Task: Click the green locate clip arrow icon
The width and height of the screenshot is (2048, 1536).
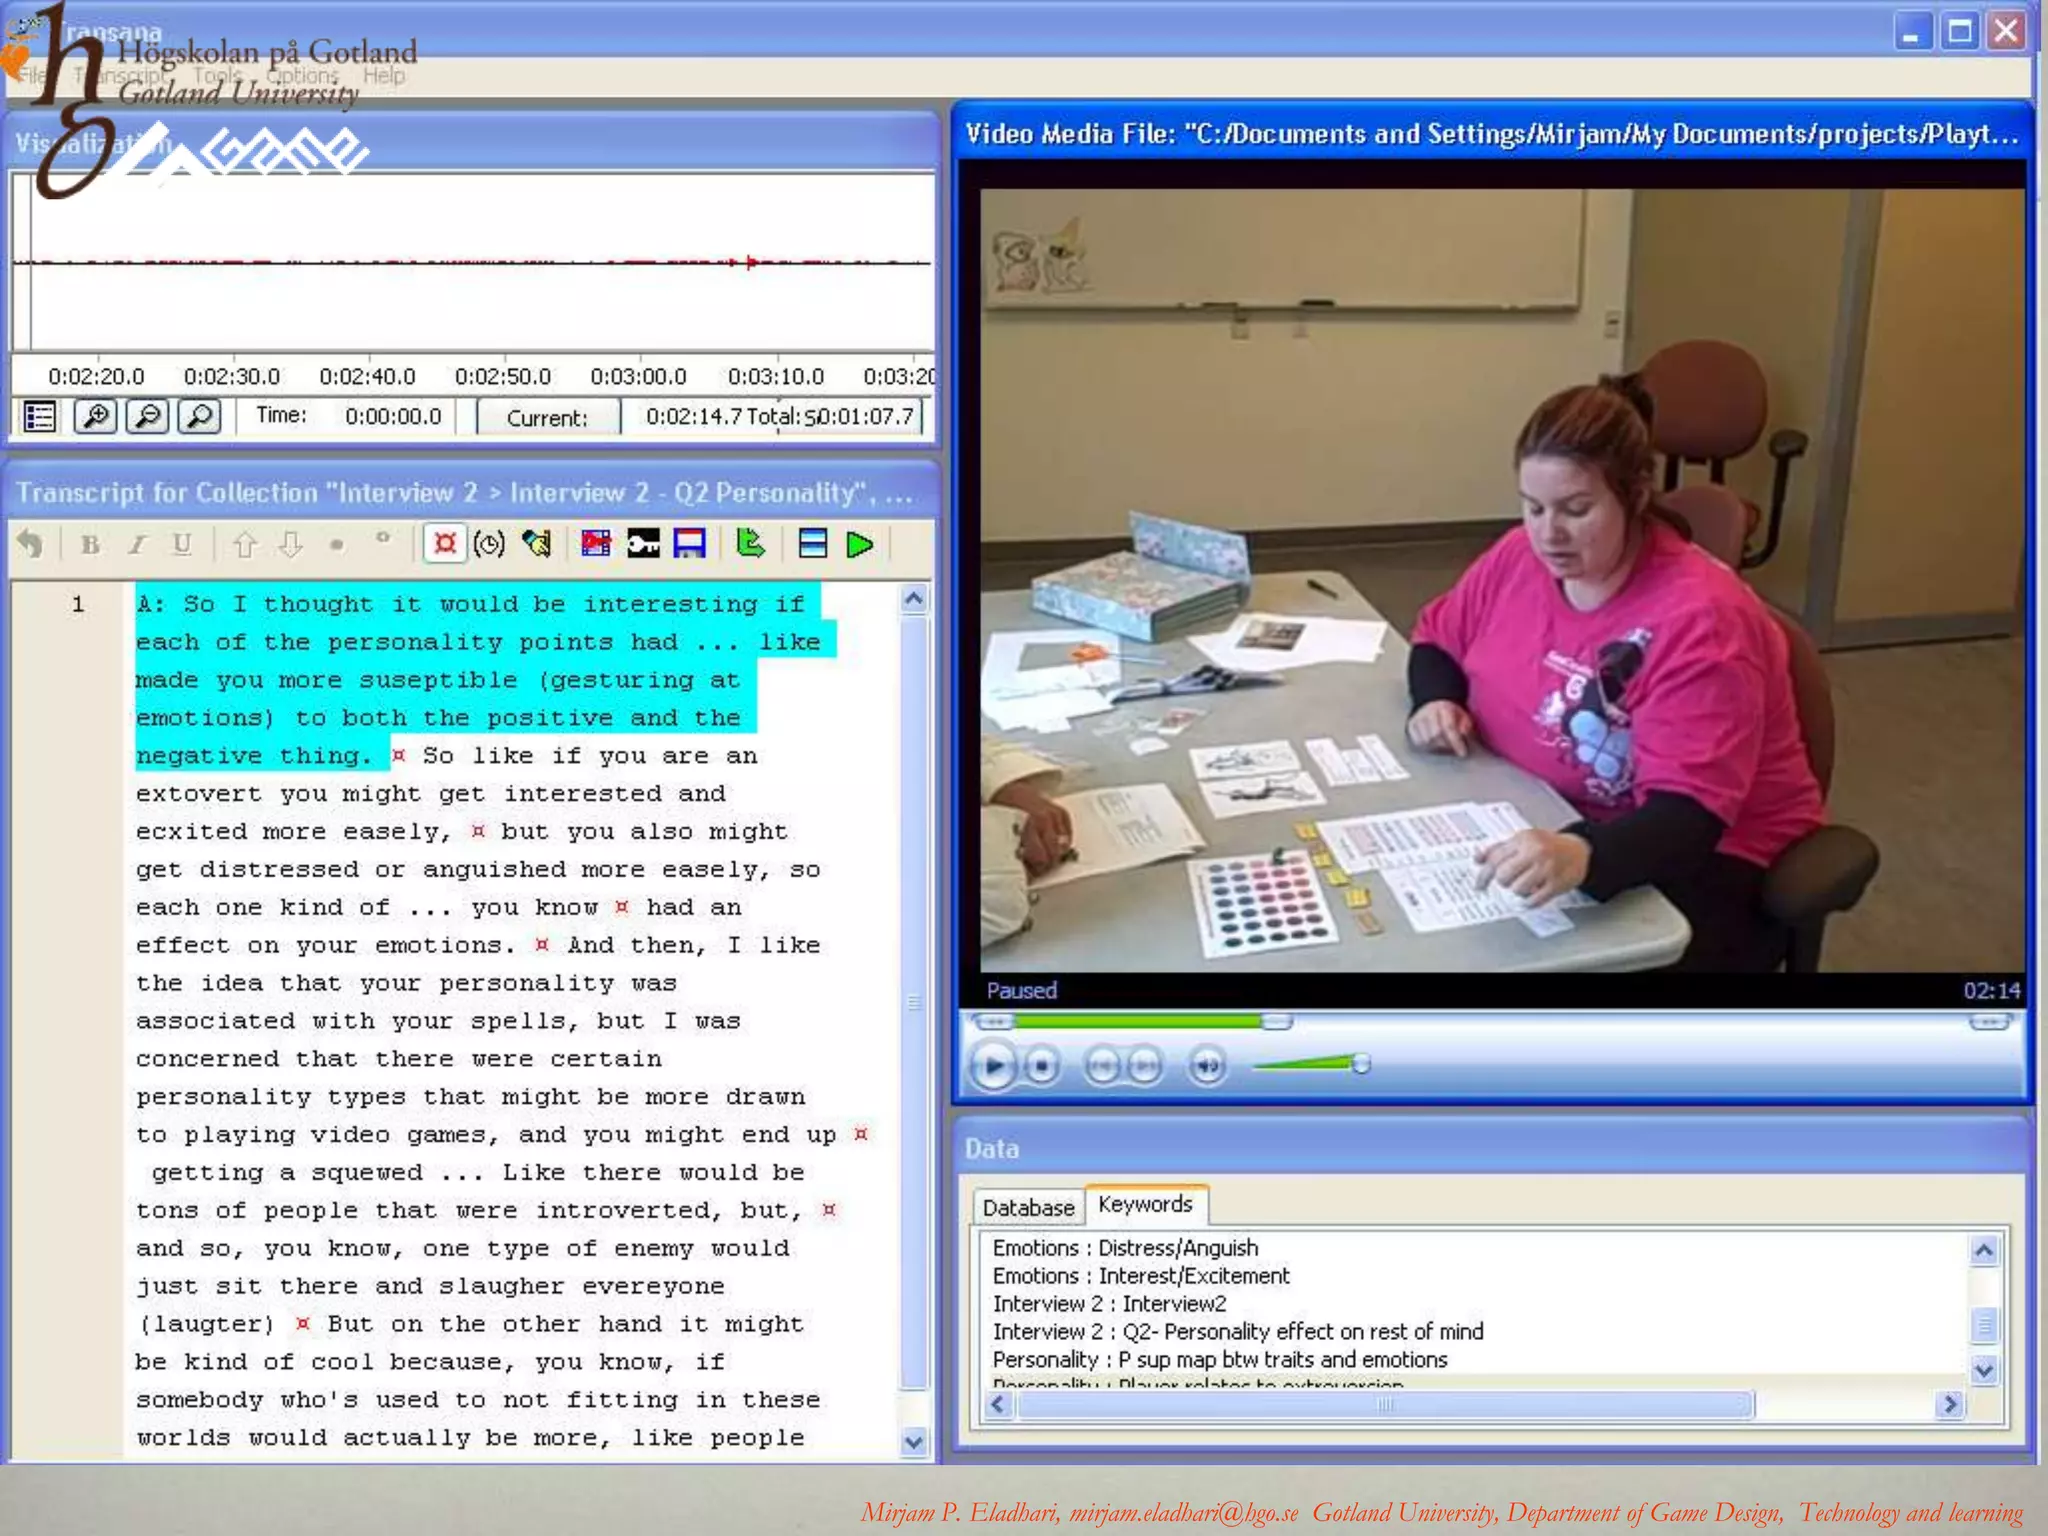Action: pyautogui.click(x=750, y=543)
